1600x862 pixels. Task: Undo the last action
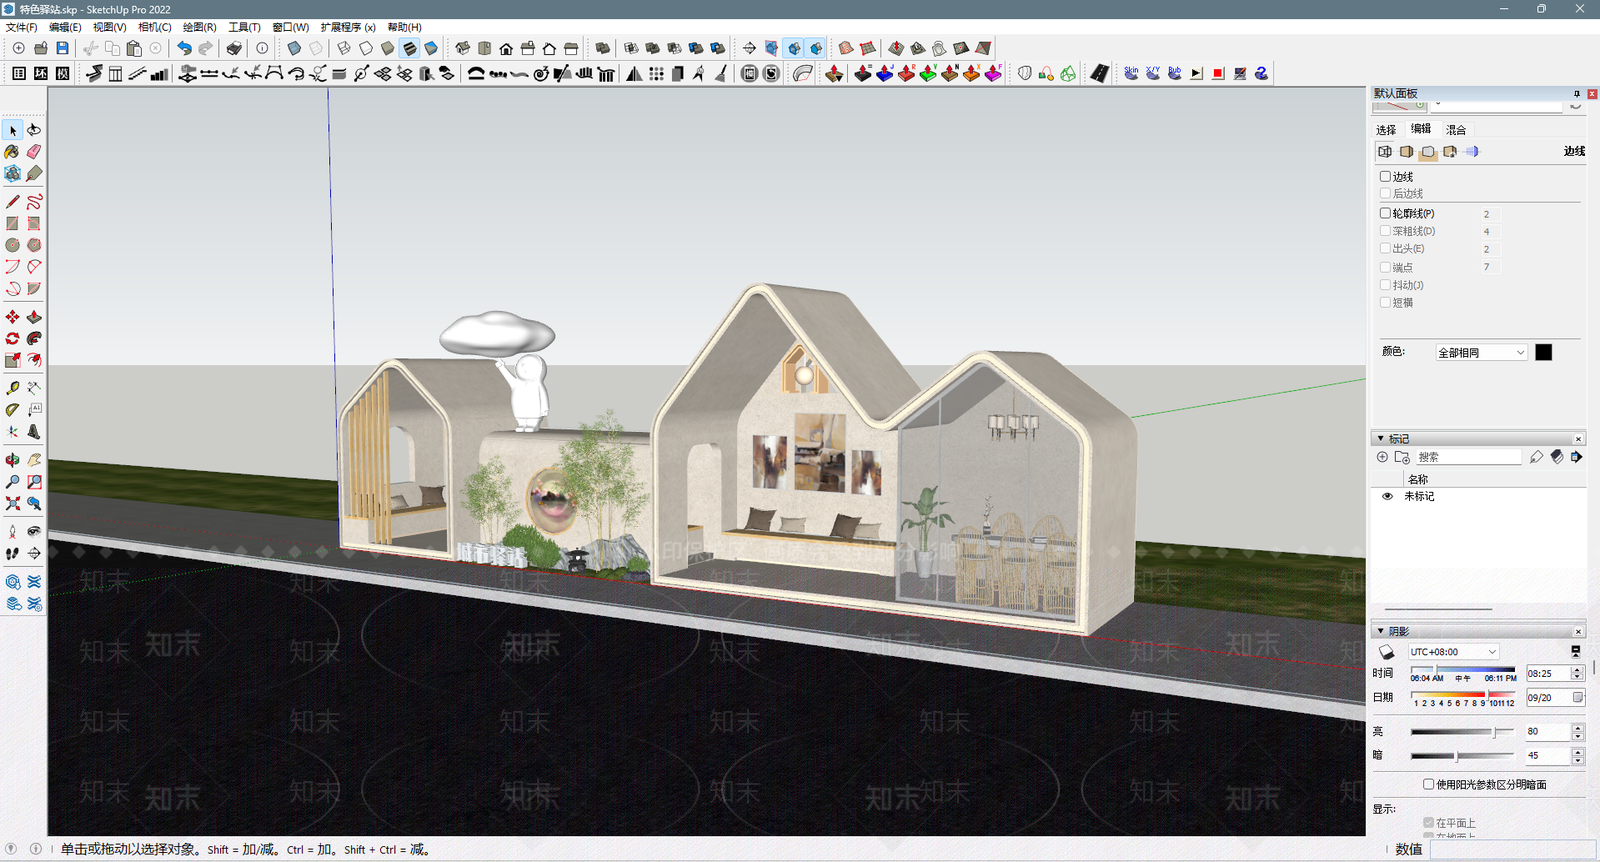pyautogui.click(x=184, y=48)
